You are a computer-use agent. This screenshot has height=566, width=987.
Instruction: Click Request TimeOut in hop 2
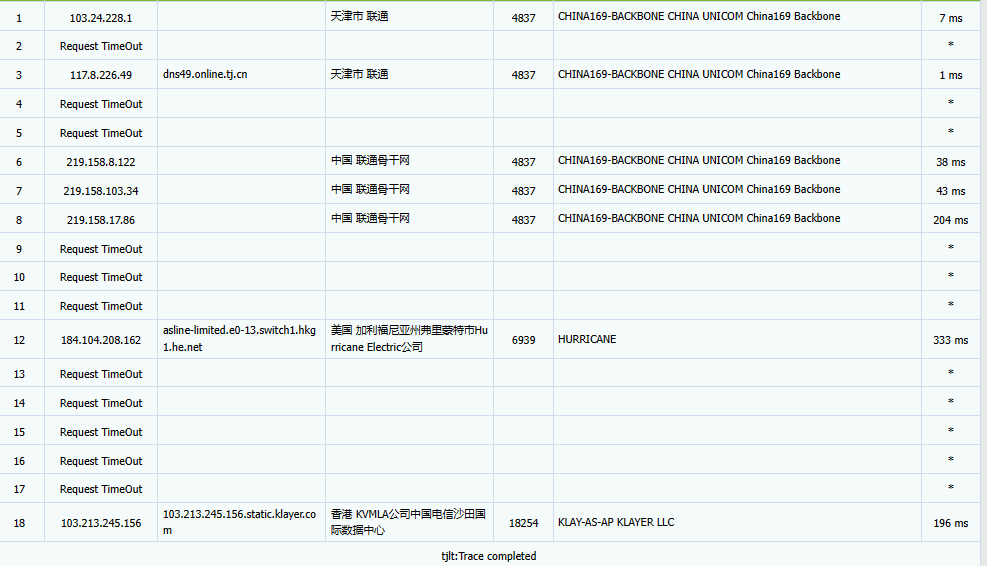101,46
